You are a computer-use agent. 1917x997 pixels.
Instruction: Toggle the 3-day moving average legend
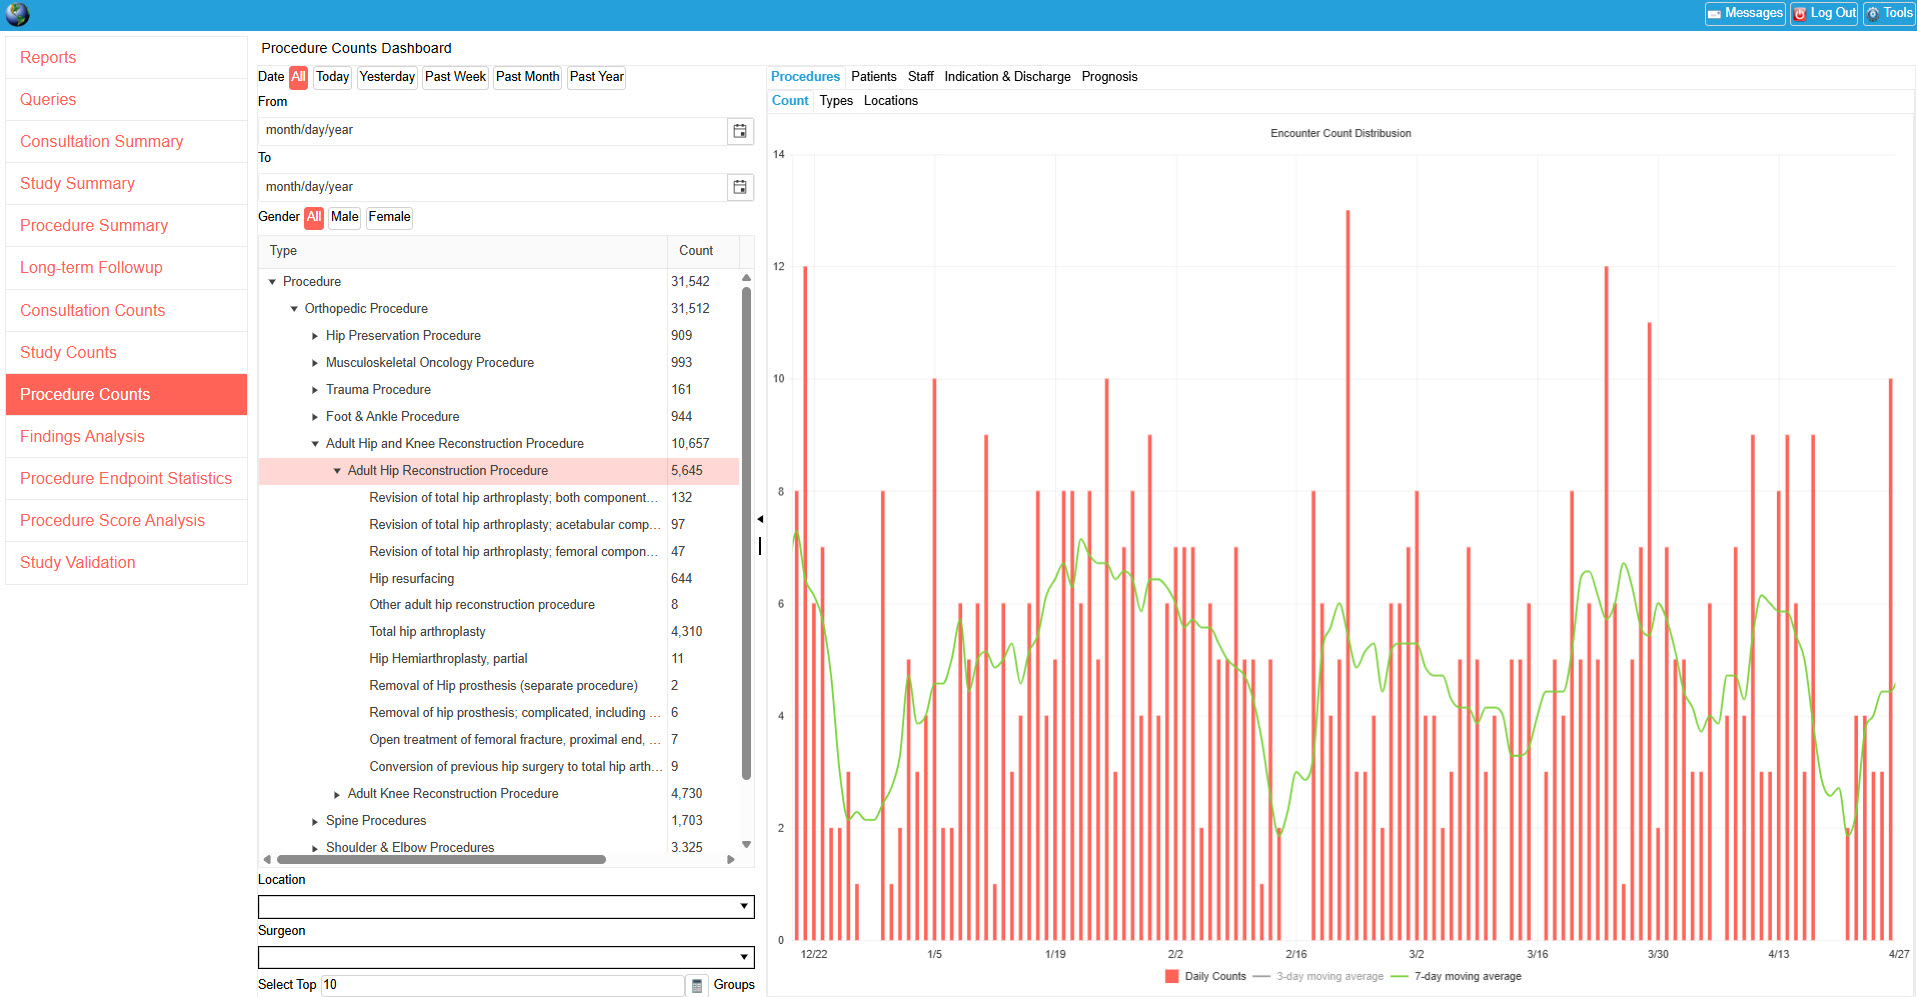click(1319, 976)
